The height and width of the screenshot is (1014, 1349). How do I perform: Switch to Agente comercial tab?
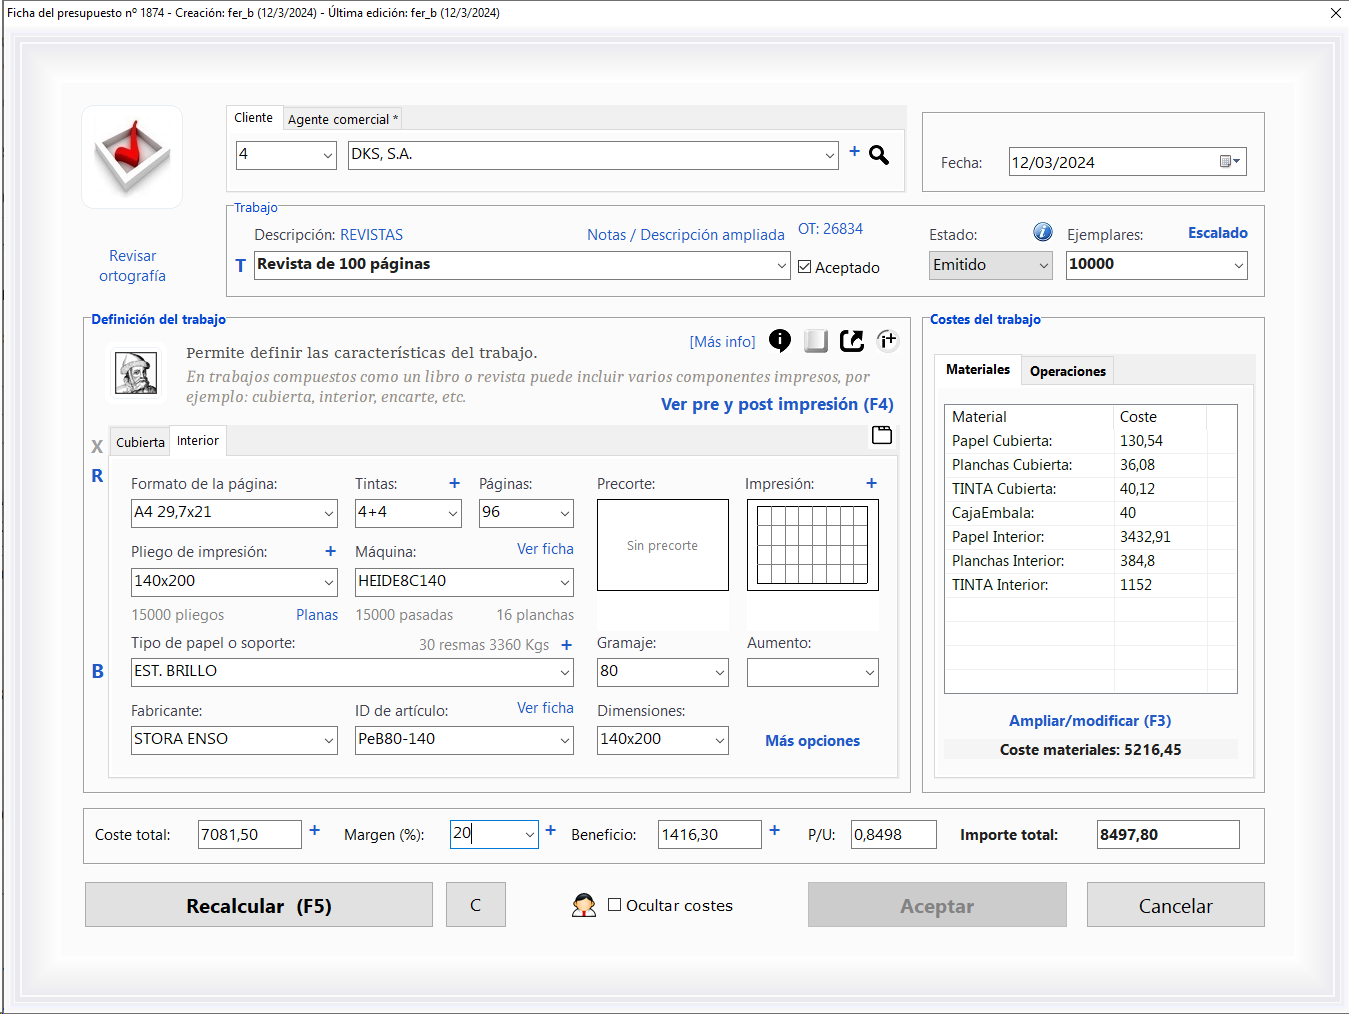coord(343,120)
